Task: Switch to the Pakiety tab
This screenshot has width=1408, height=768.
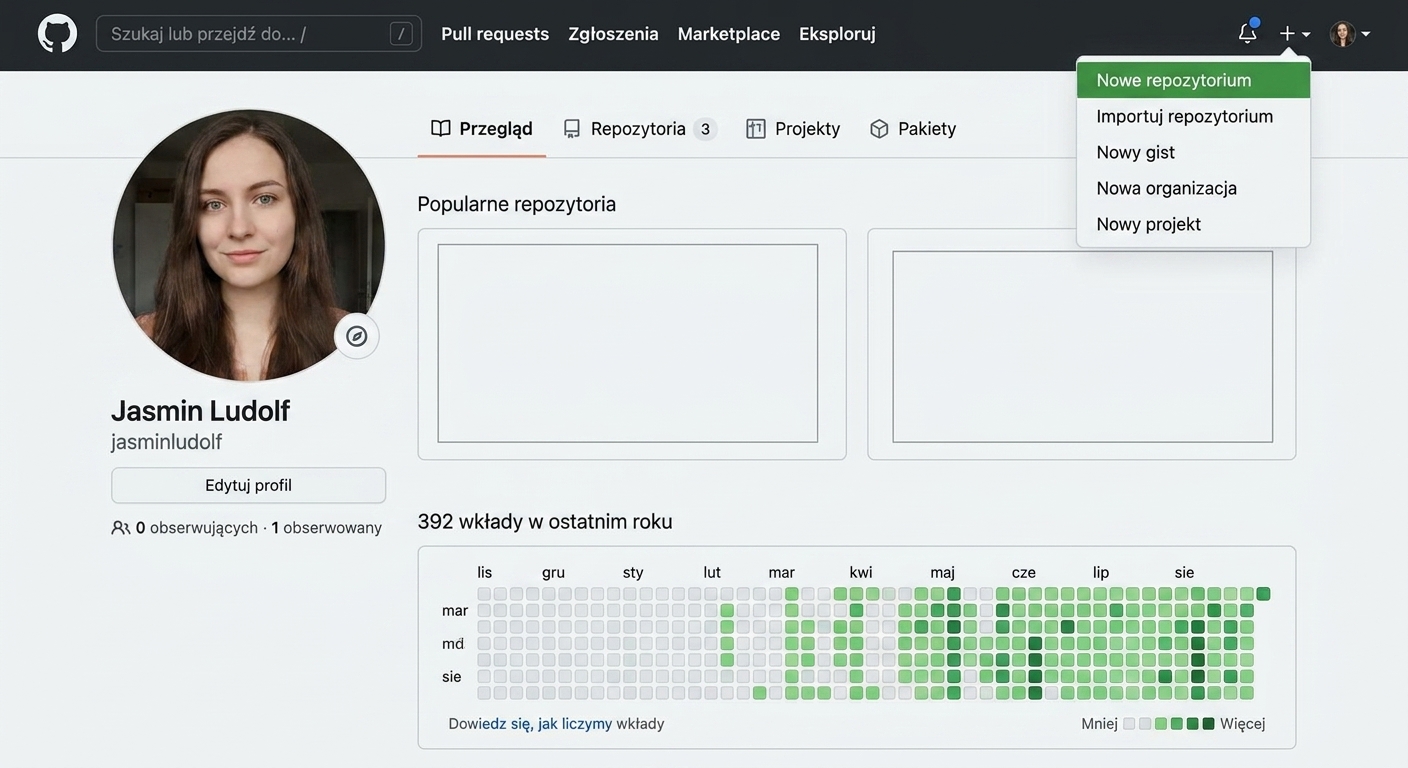Action: (x=913, y=129)
